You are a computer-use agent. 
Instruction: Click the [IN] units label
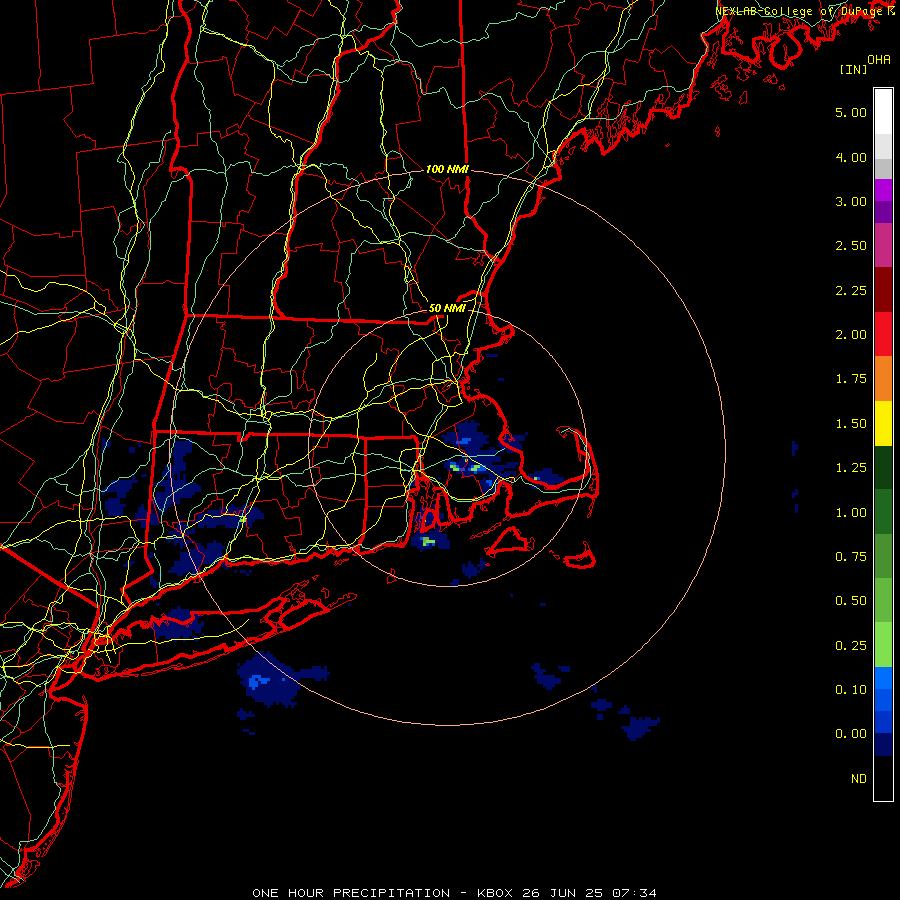point(853,69)
